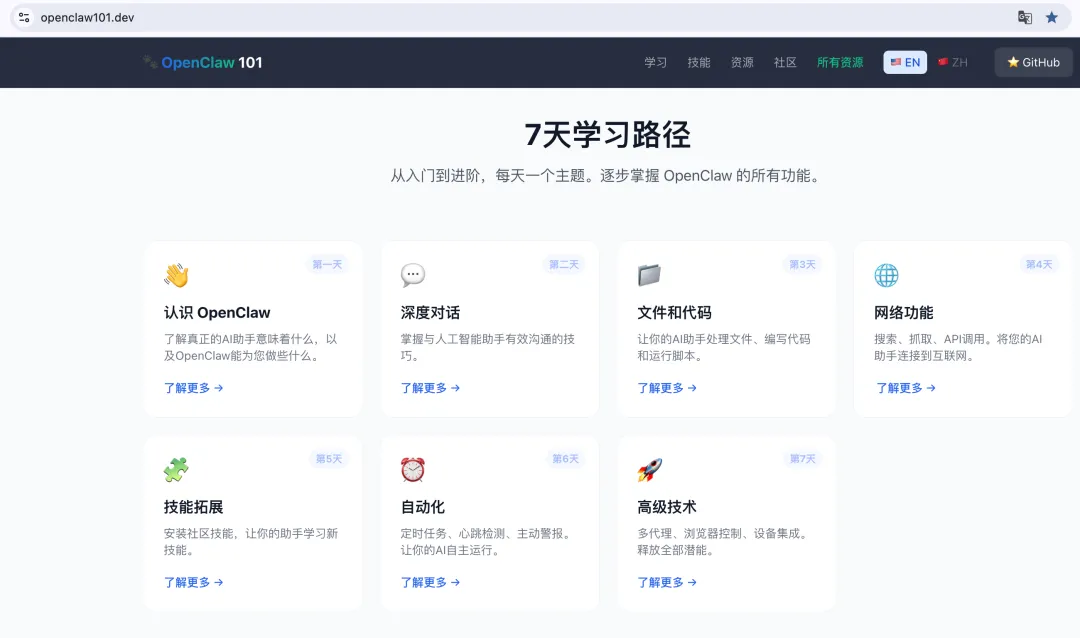This screenshot has width=1080, height=638.
Task: Click the 网络功能 card title
Action: (x=904, y=313)
